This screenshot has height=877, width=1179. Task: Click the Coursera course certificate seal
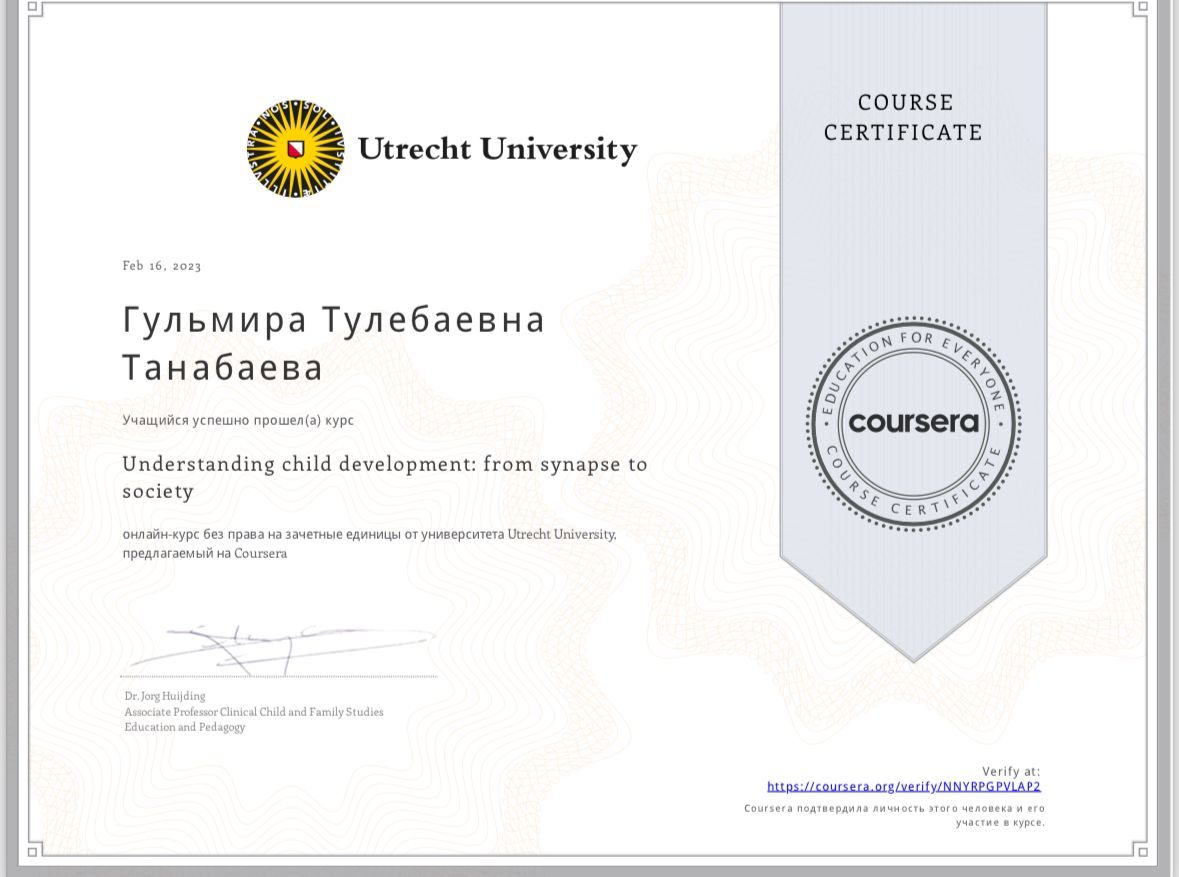click(914, 423)
